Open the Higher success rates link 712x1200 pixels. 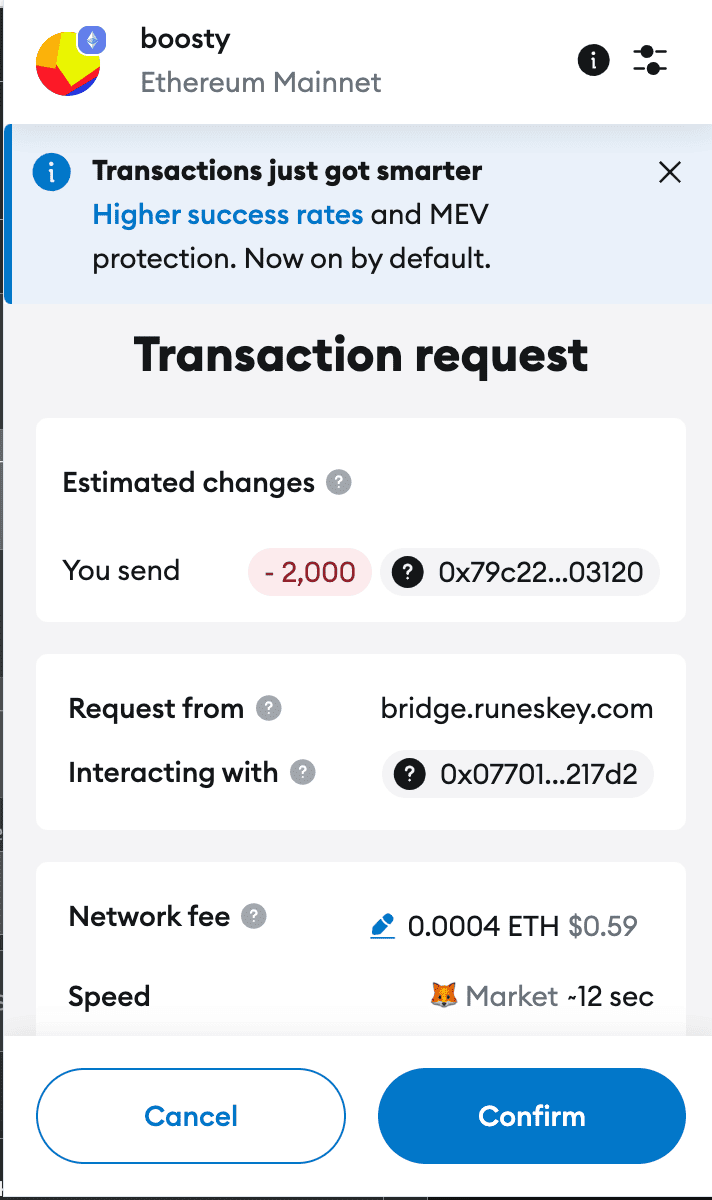pyautogui.click(x=227, y=214)
